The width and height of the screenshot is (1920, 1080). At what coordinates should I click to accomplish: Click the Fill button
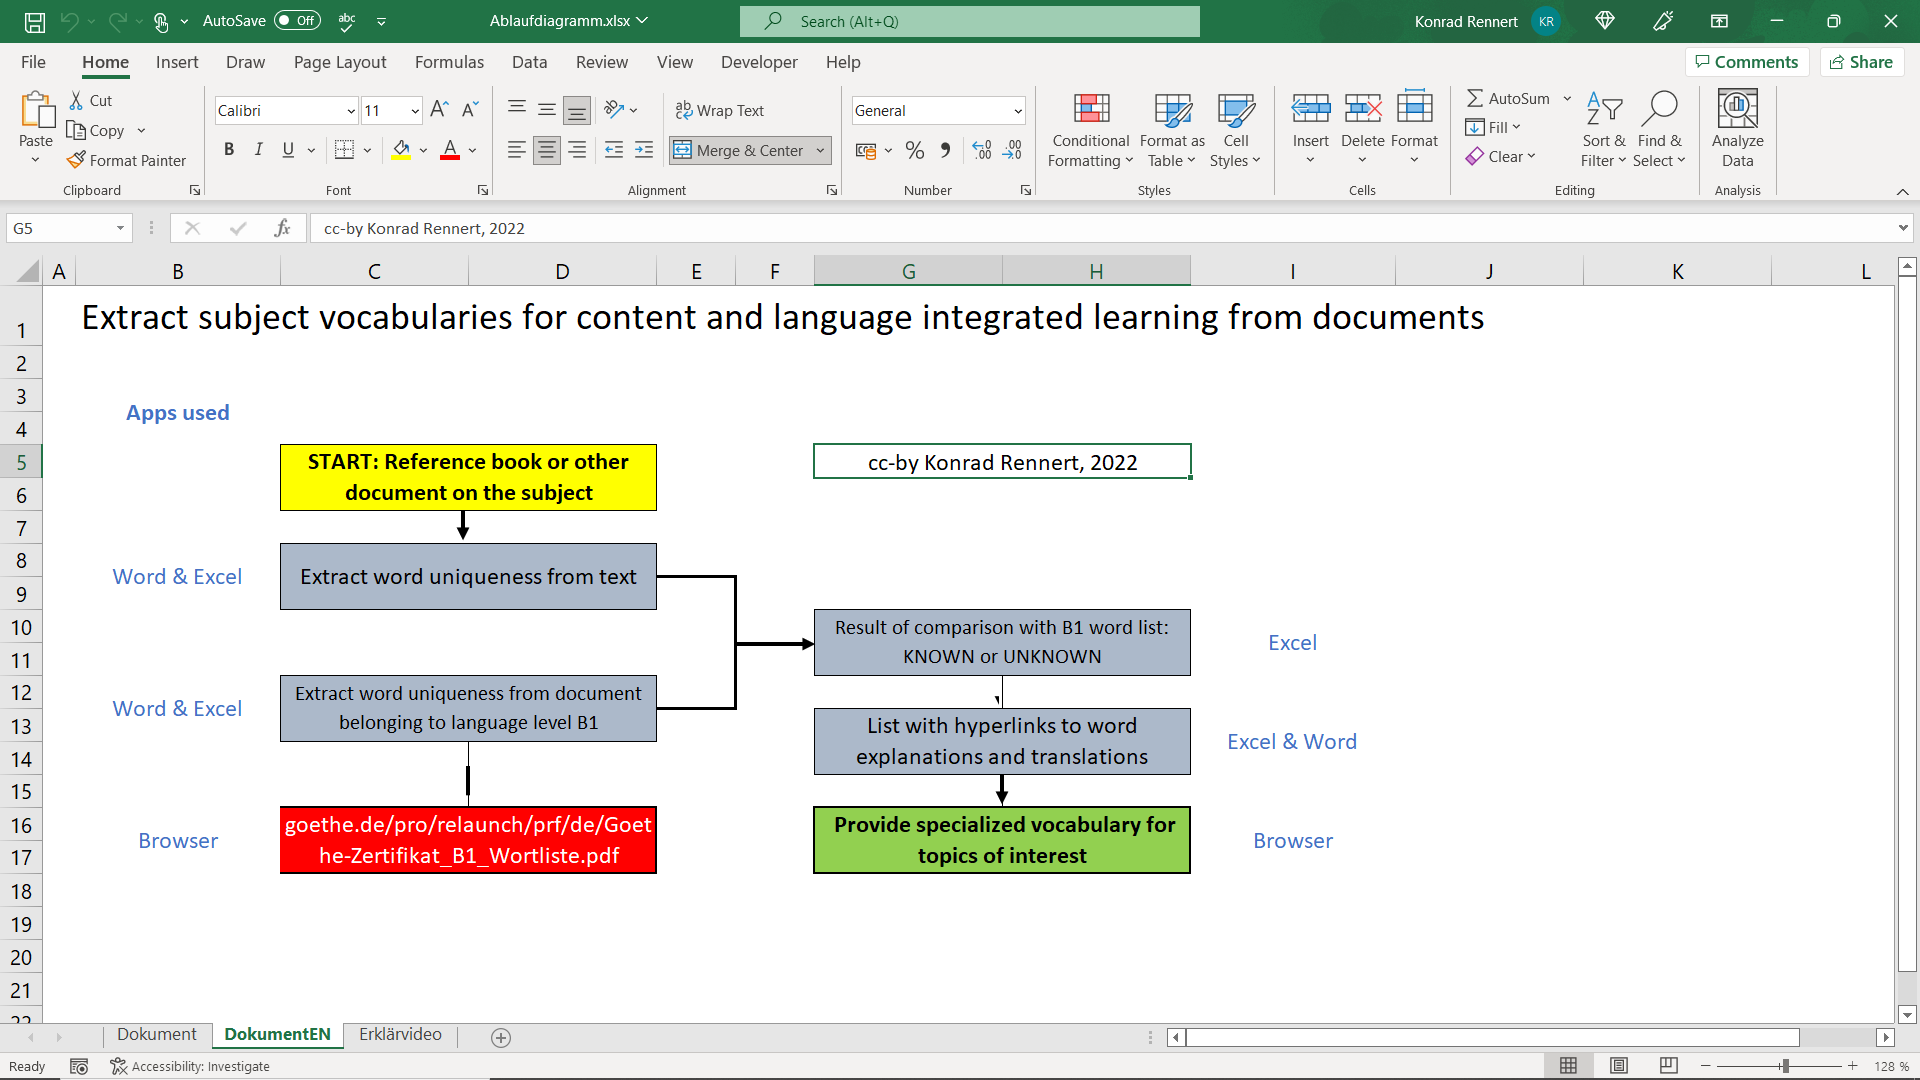coord(1493,127)
